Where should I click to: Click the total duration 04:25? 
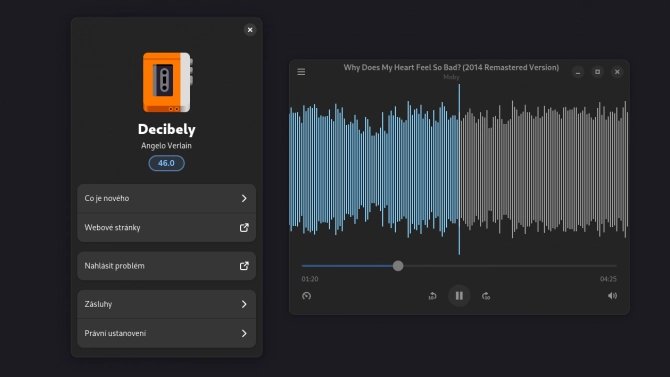pos(608,279)
